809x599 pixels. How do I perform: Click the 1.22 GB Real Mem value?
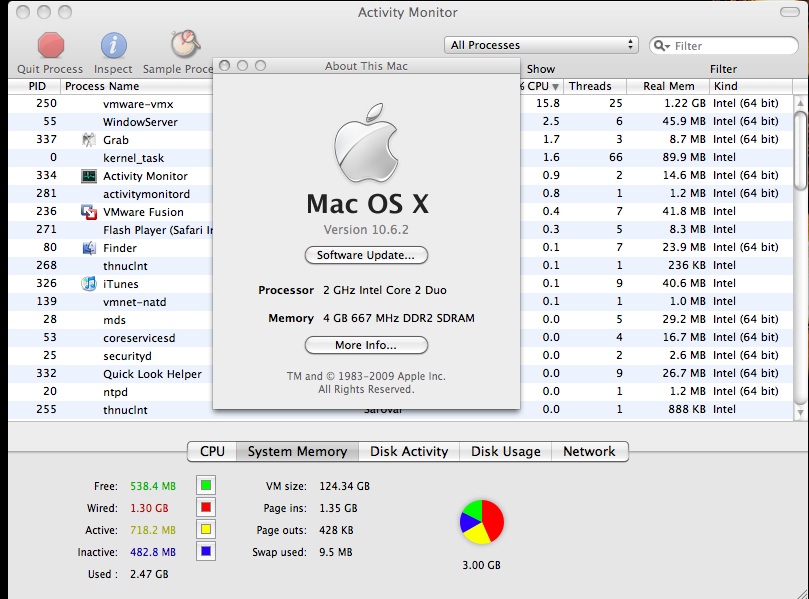[x=685, y=103]
